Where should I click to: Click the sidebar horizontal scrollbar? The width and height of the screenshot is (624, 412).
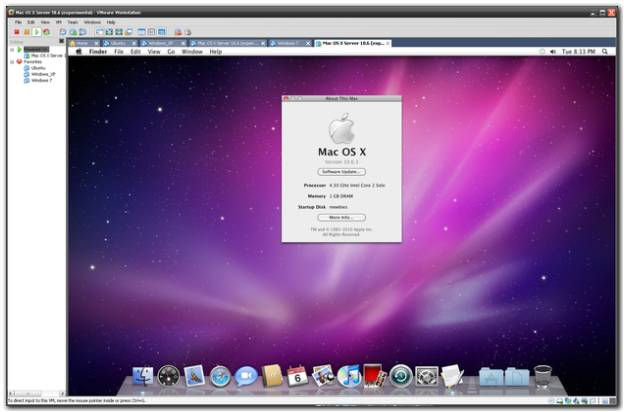[x=36, y=393]
